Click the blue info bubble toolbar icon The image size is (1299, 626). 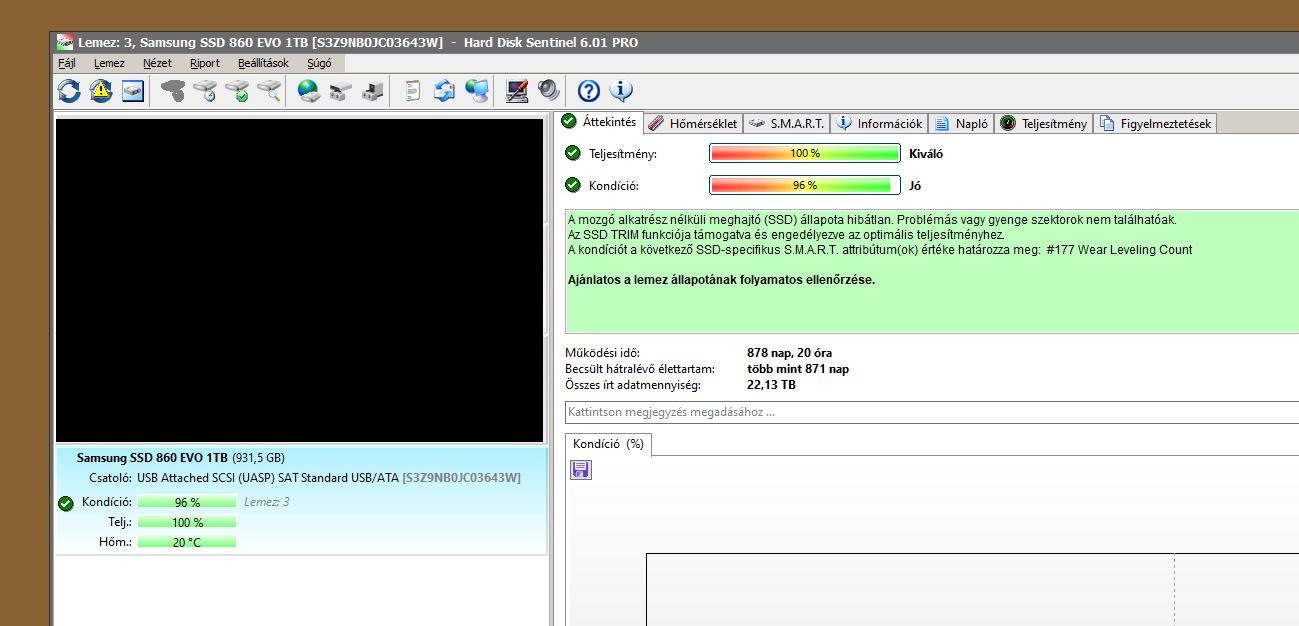(x=621, y=91)
